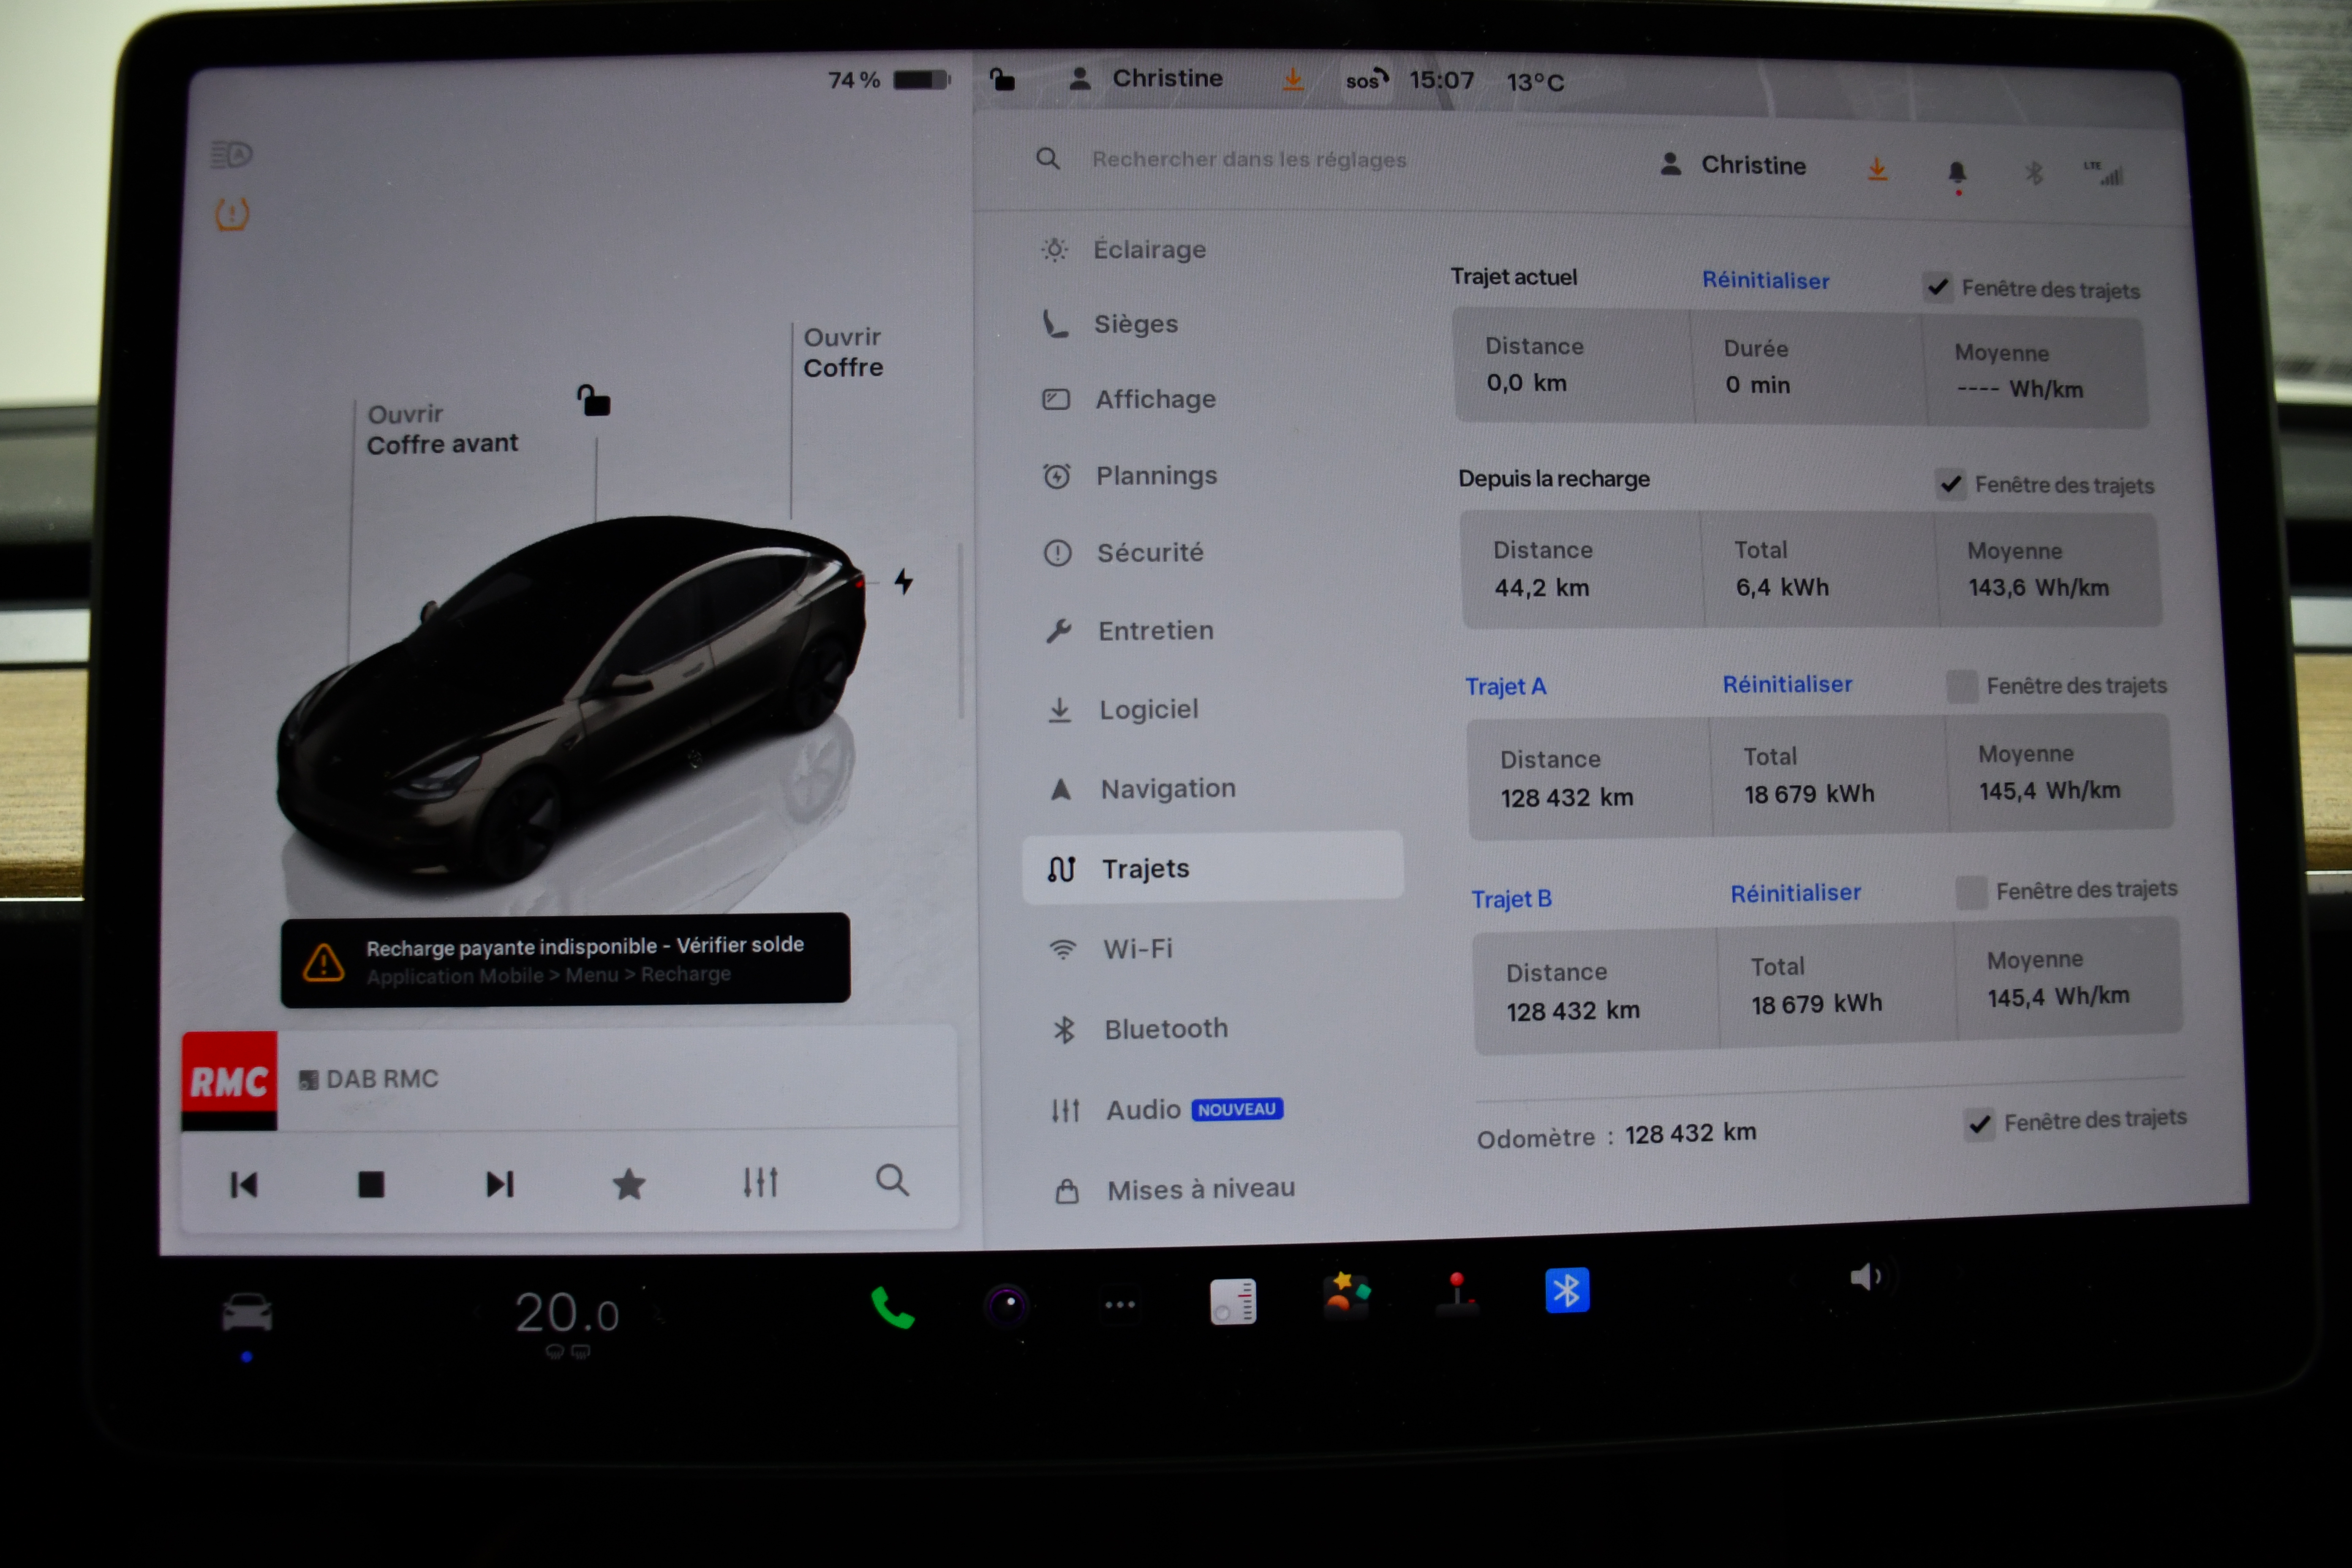Tap the green phone icon
Viewport: 2352px width, 1568px height.
[x=892, y=1307]
